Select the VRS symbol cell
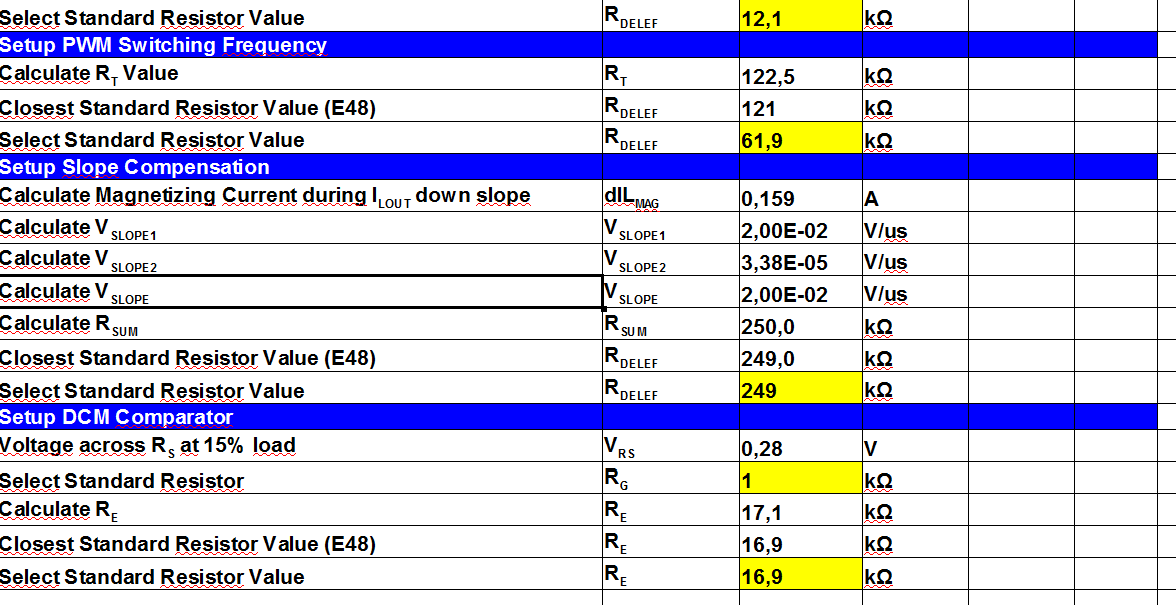The width and height of the screenshot is (1176, 605). 670,447
